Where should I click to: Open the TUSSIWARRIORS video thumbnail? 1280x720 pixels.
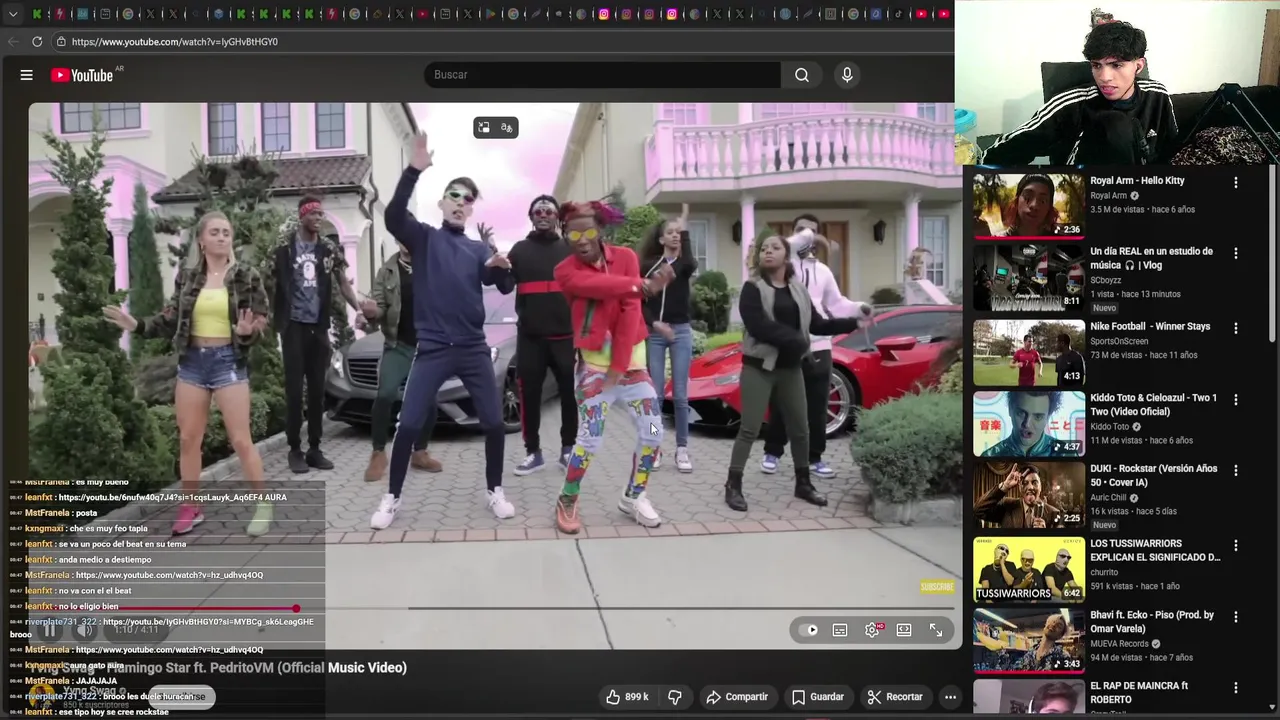pyautogui.click(x=1029, y=569)
